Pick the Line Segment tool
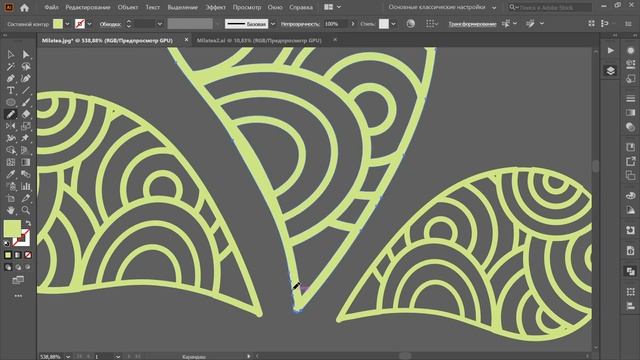The image size is (640, 360). (x=26, y=90)
